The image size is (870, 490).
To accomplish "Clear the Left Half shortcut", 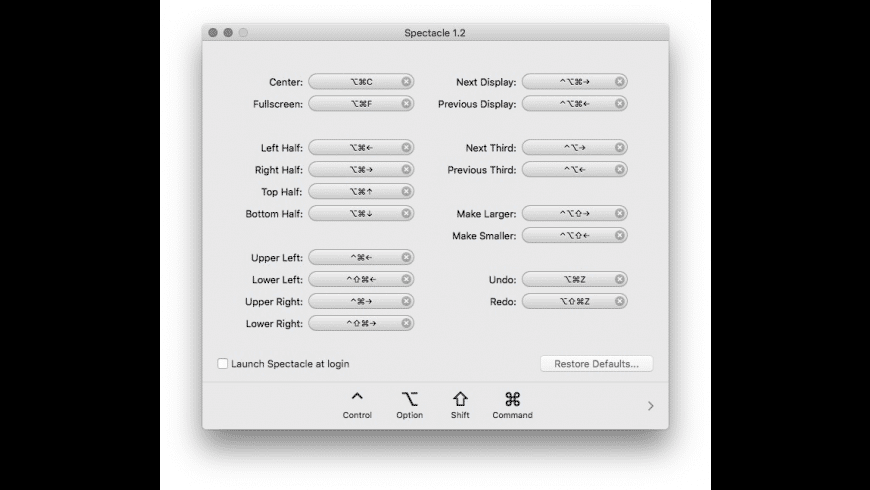I will click(x=406, y=148).
